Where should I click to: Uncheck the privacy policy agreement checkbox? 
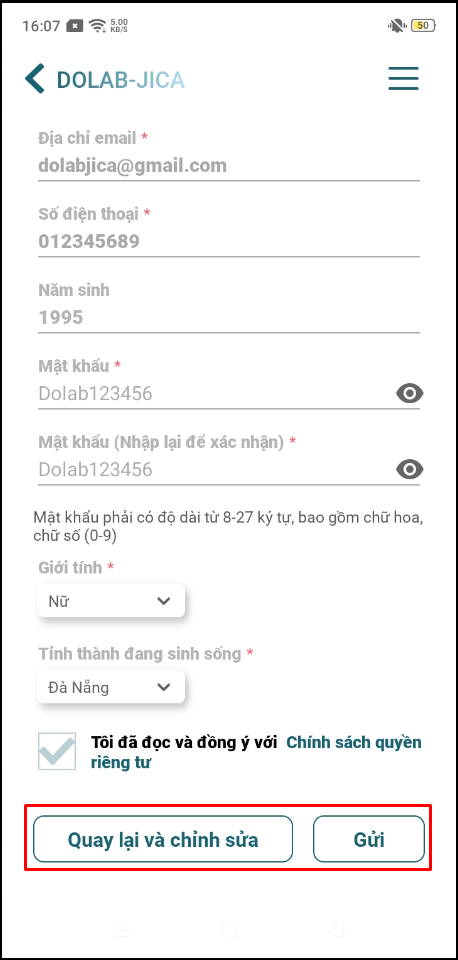(x=57, y=751)
